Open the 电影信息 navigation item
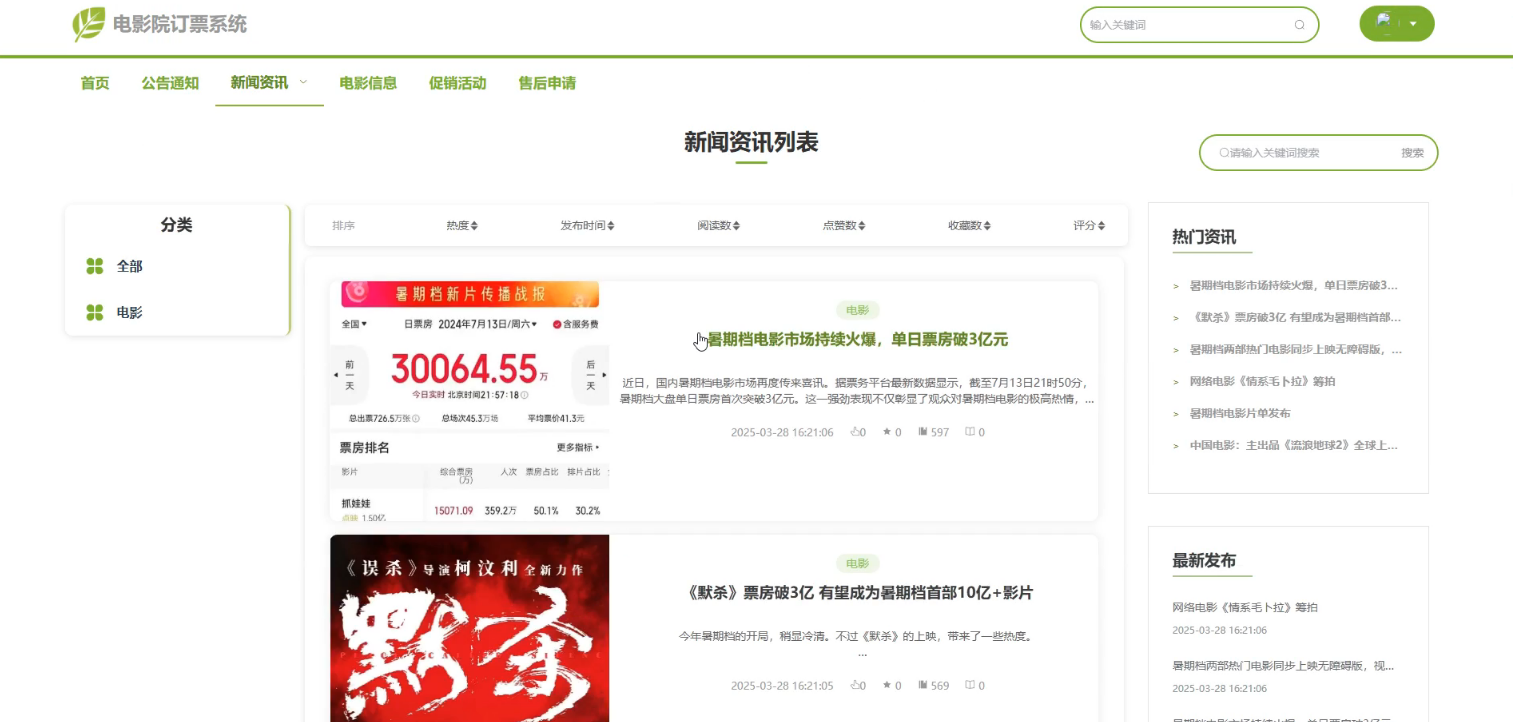 tap(368, 83)
